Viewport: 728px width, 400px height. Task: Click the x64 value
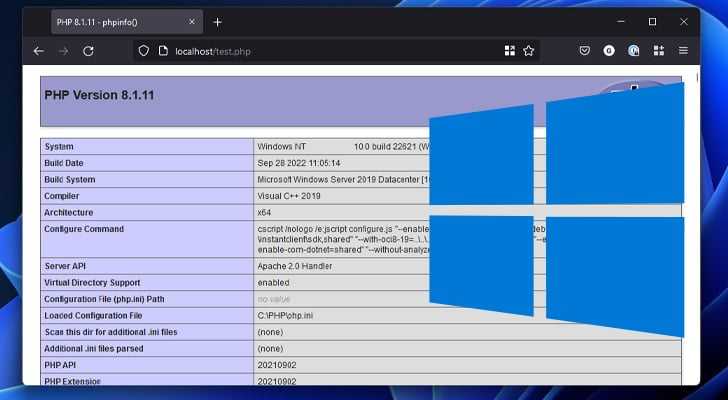(x=264, y=213)
